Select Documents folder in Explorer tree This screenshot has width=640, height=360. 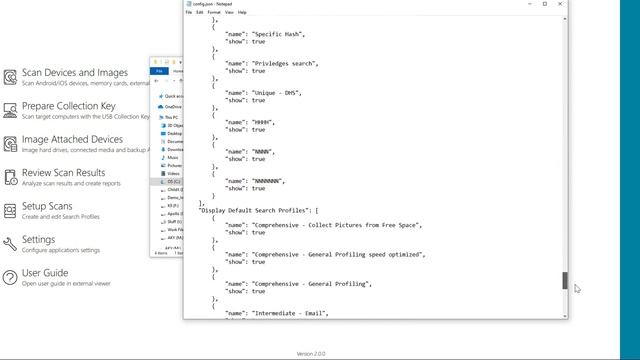(172, 142)
